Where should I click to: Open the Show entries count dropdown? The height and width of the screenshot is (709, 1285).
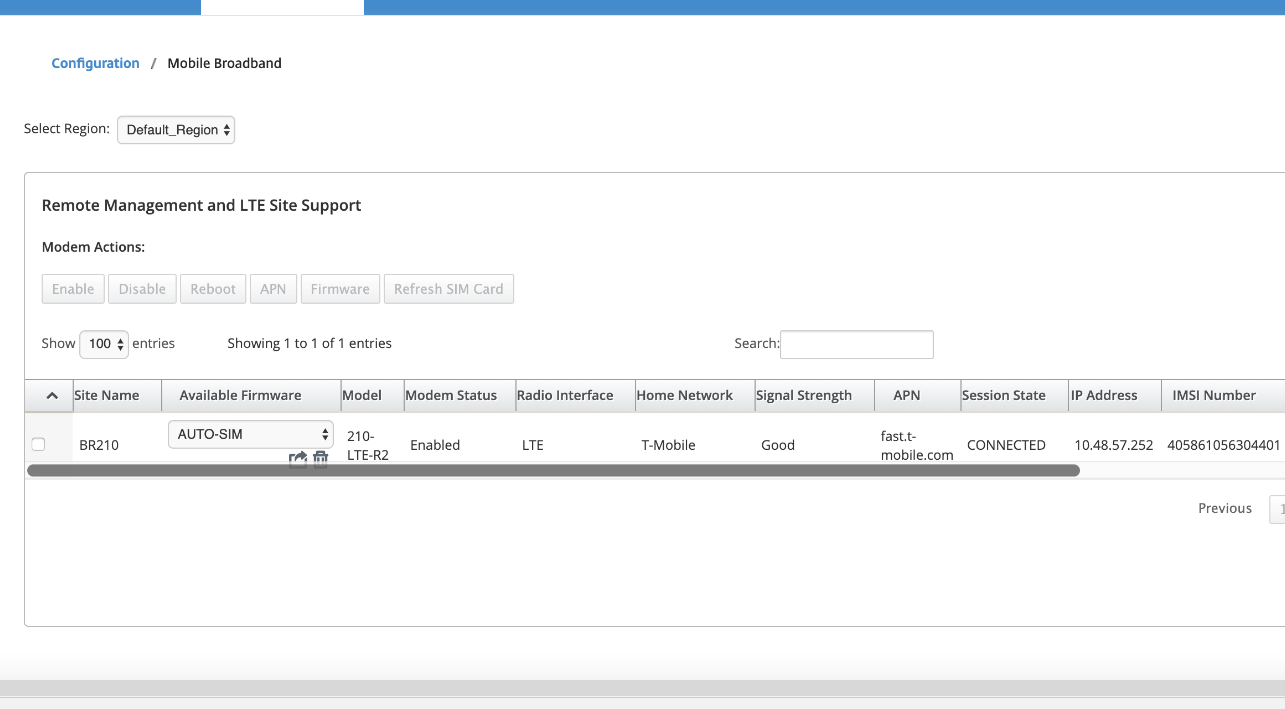[x=104, y=344]
